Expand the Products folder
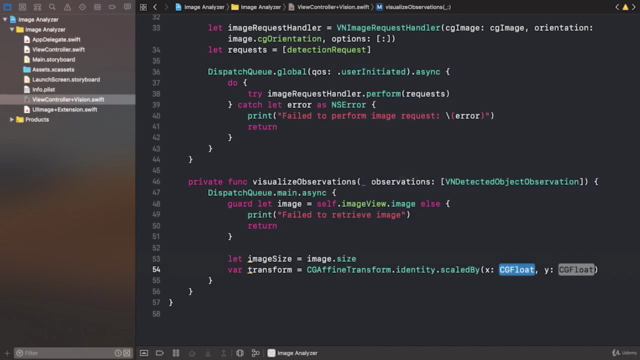 pyautogui.click(x=12, y=120)
